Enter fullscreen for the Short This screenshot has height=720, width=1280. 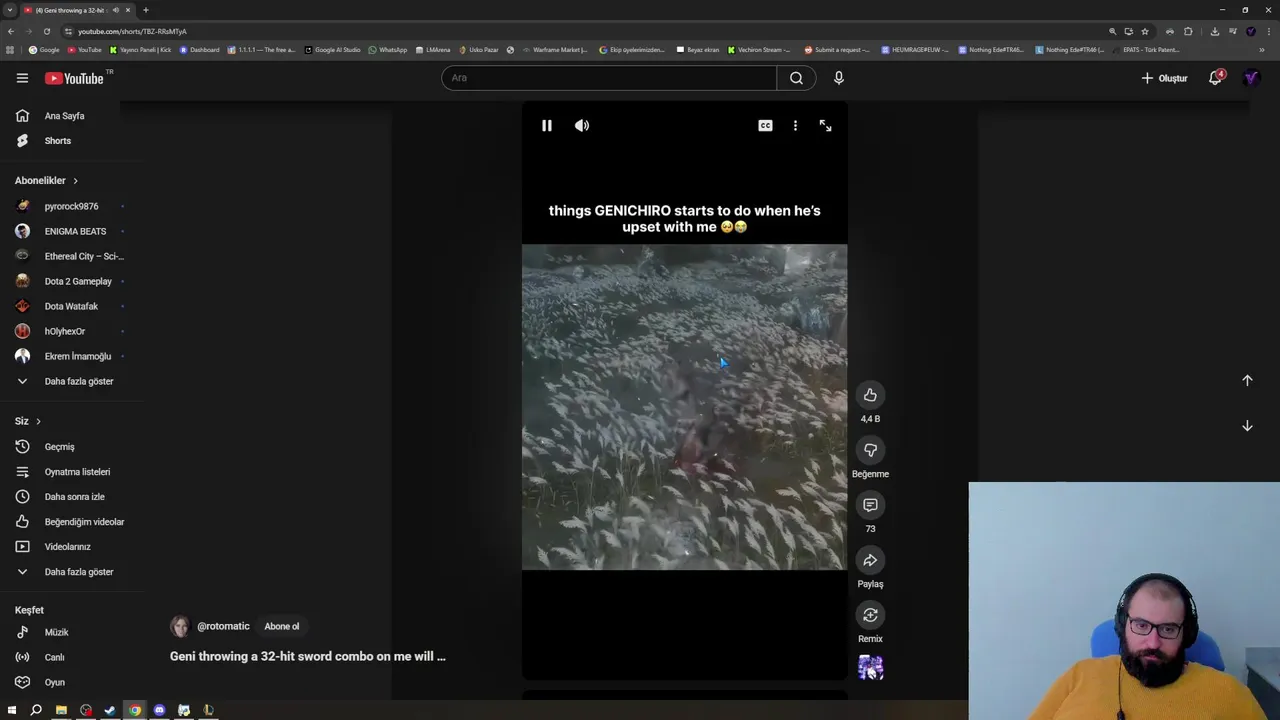click(825, 126)
